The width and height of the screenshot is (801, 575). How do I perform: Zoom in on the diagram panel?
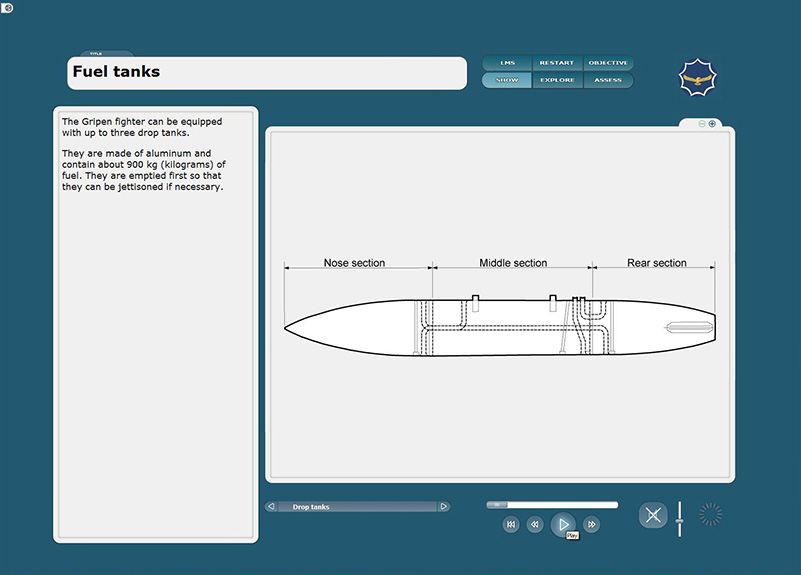coord(712,124)
